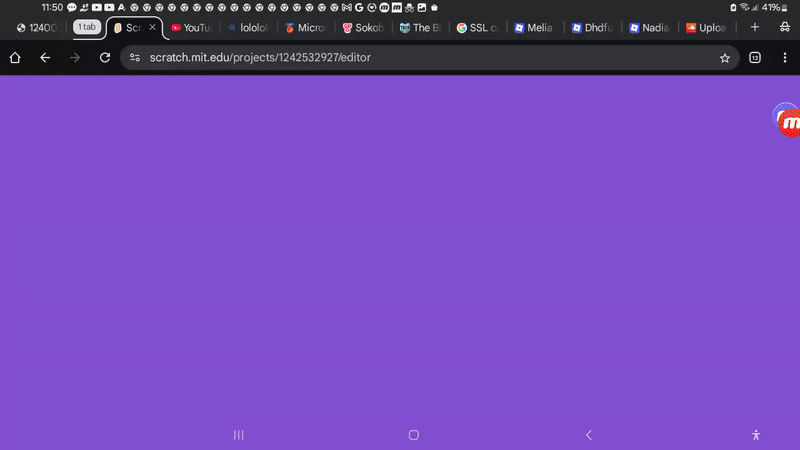Open the tab switcher showing 12 tabs
This screenshot has height=450, width=800.
point(754,58)
